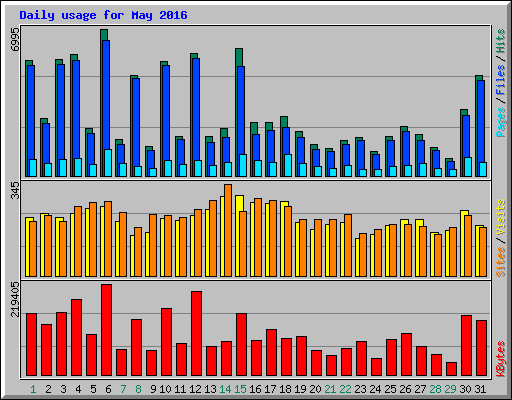Screen dimensions: 512x400
Task: Click day 14 on the x-axis
Action: pos(225,389)
